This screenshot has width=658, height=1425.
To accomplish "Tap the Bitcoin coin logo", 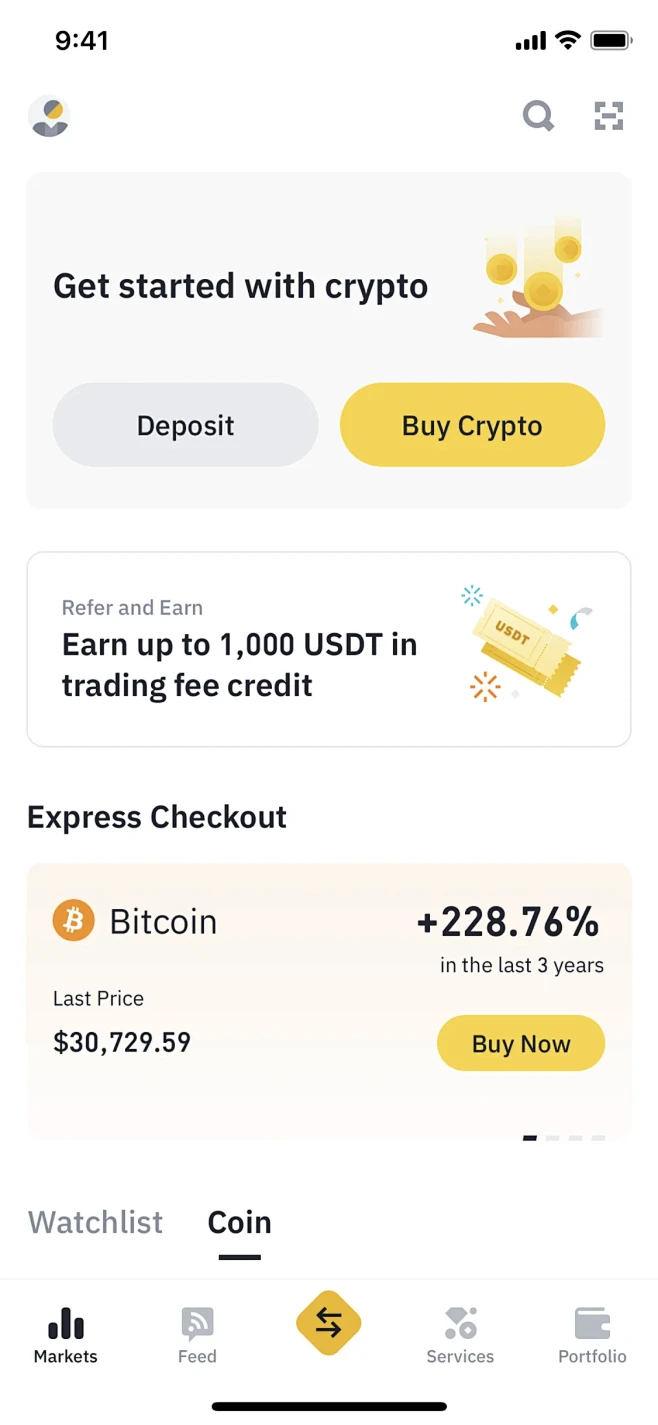I will click(x=72, y=921).
